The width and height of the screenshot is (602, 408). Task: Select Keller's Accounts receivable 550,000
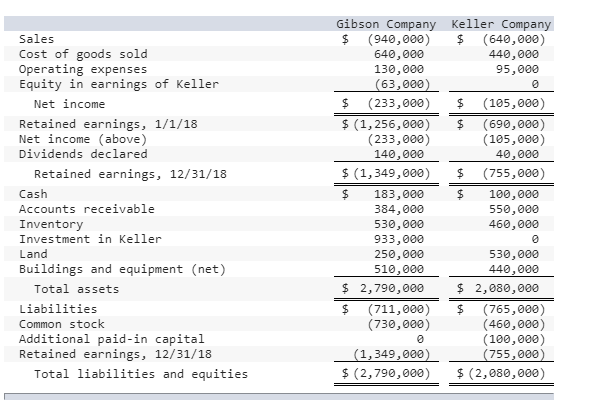pos(514,209)
